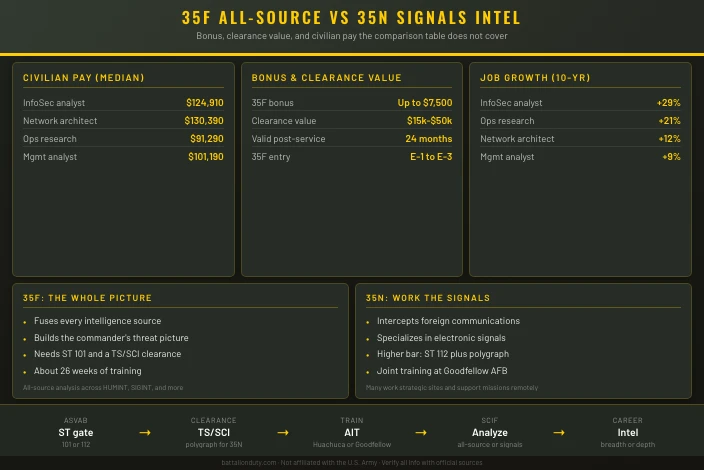This screenshot has height=470, width=704.
Task: Click the TS/SCI step in the pipeline
Action: pos(214,433)
